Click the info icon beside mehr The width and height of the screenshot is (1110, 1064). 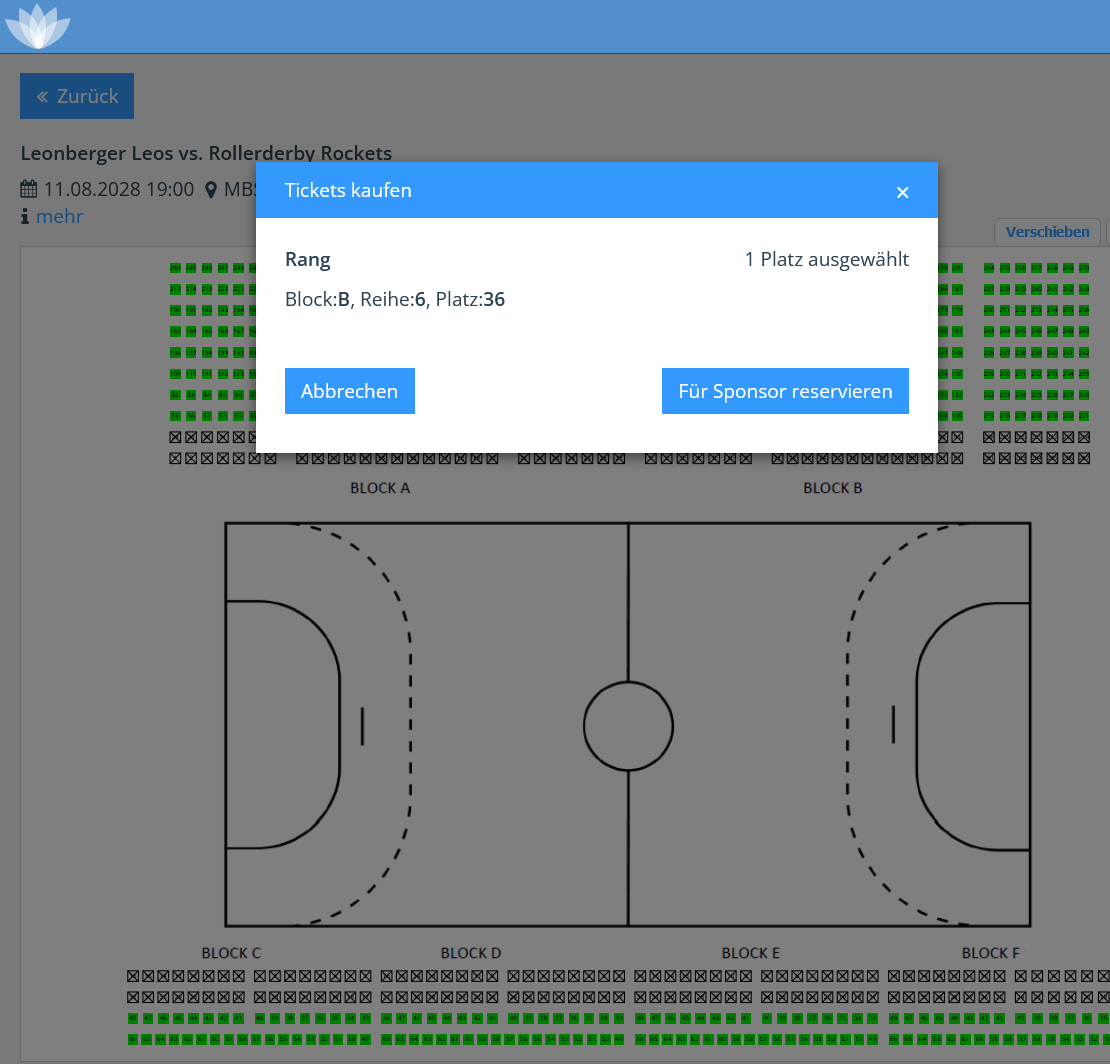point(25,216)
